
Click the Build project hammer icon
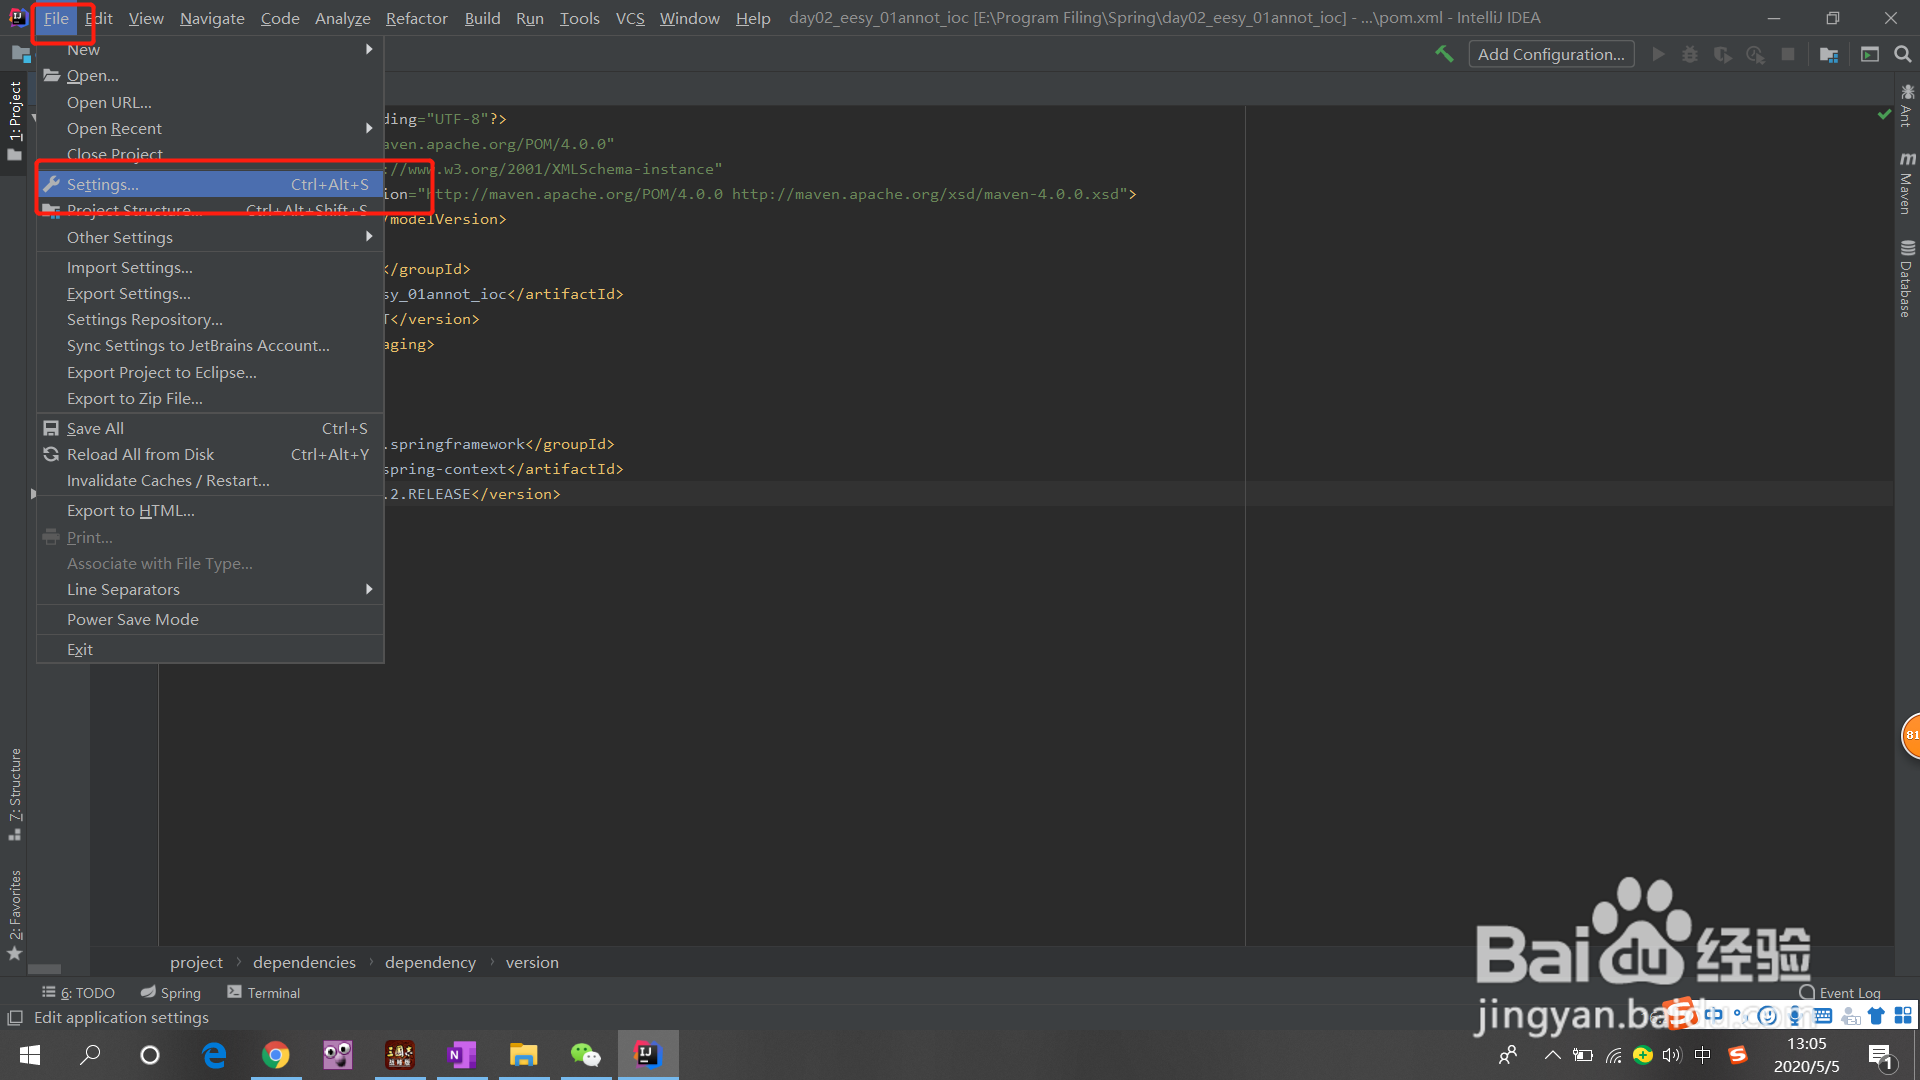click(1444, 54)
